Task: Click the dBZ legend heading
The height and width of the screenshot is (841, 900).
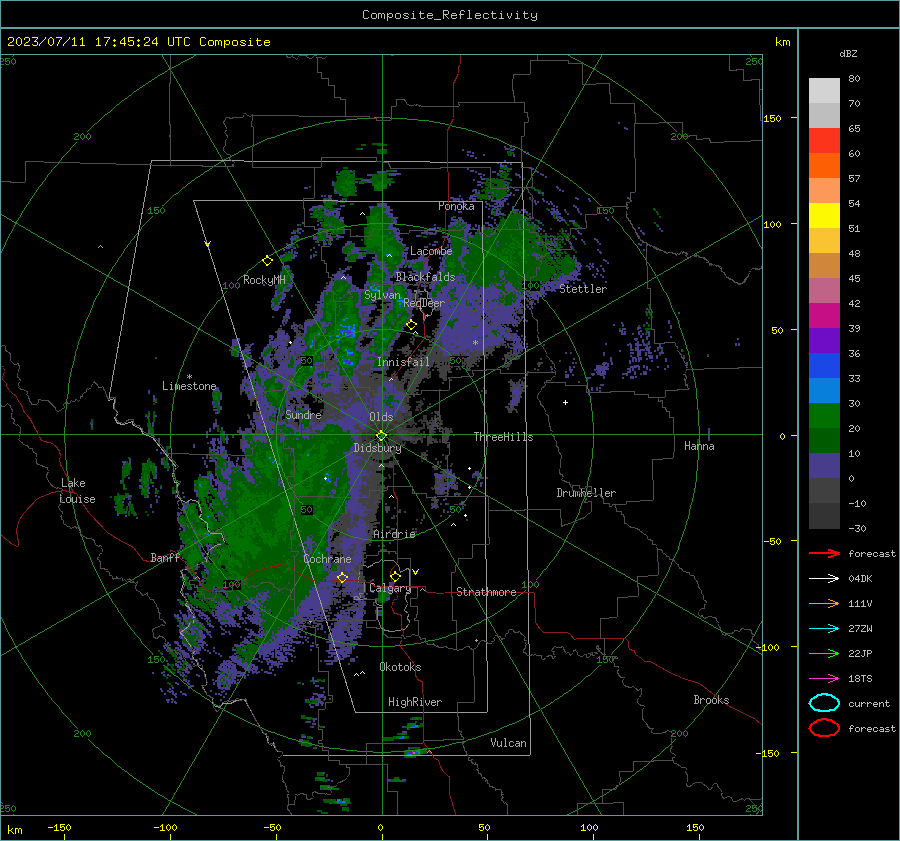Action: click(848, 53)
